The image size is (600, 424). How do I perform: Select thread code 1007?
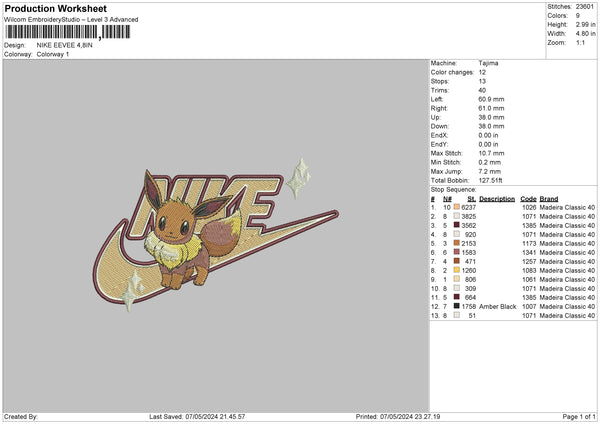point(529,307)
